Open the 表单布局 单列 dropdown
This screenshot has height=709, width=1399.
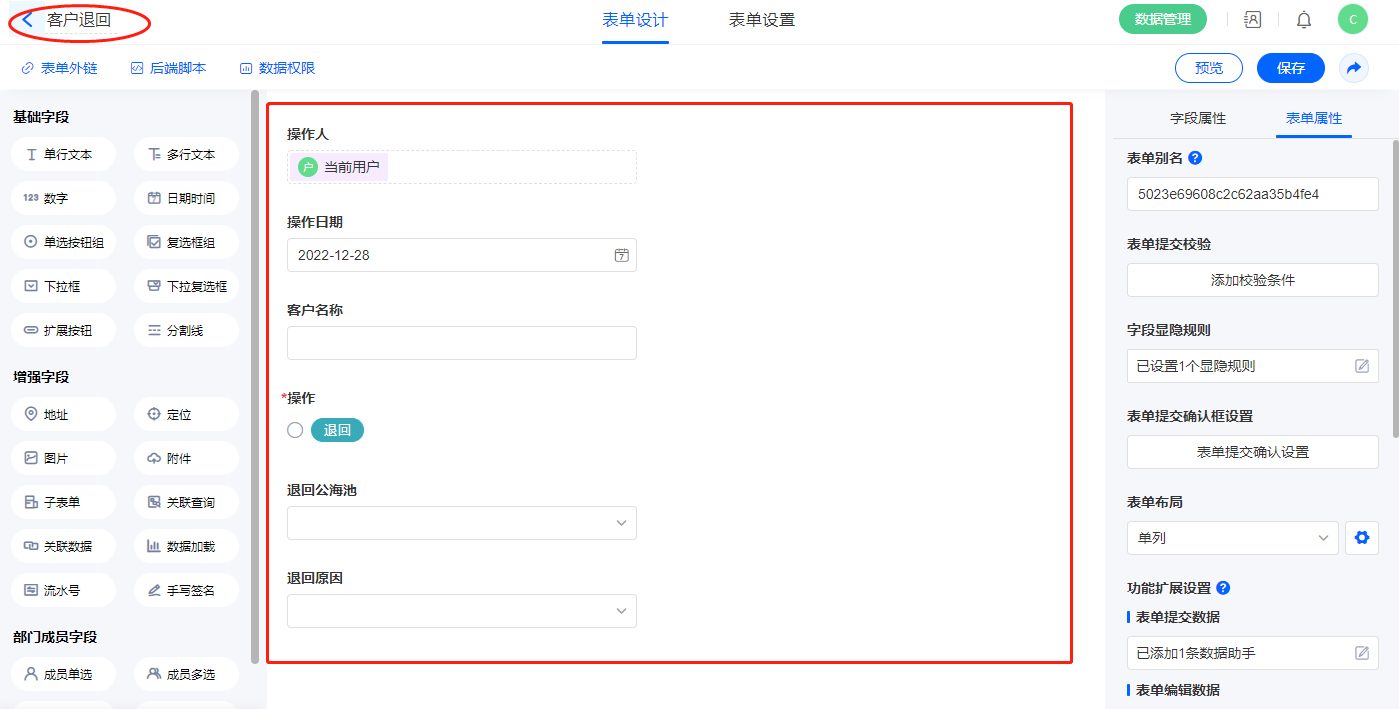point(1232,538)
